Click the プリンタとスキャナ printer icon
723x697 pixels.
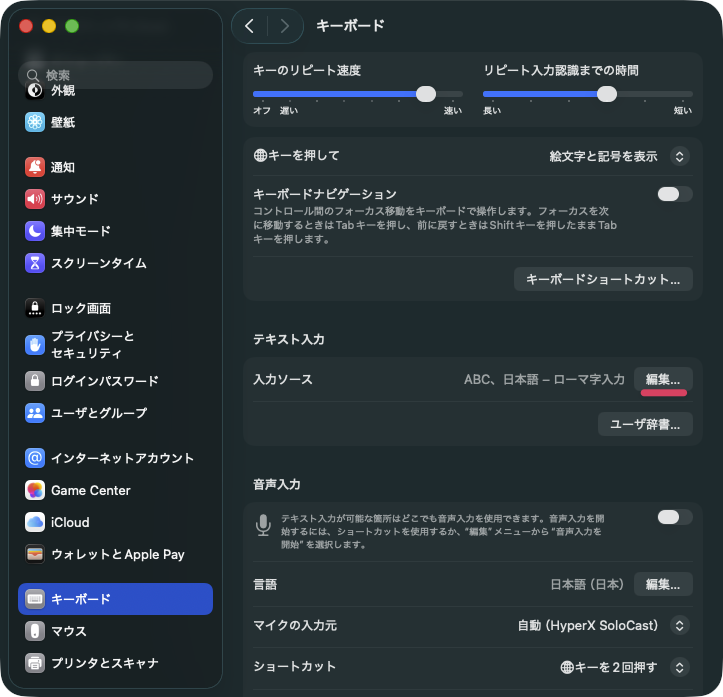pos(35,663)
